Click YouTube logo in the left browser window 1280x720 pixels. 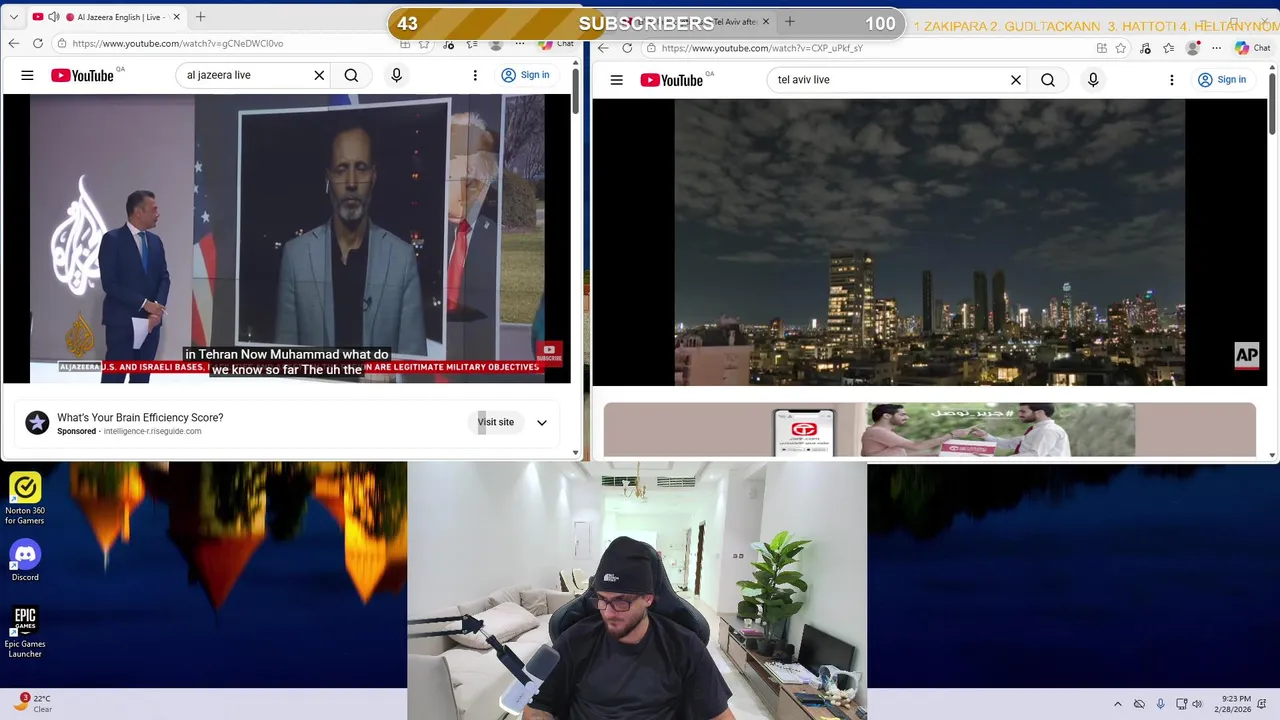coord(82,75)
